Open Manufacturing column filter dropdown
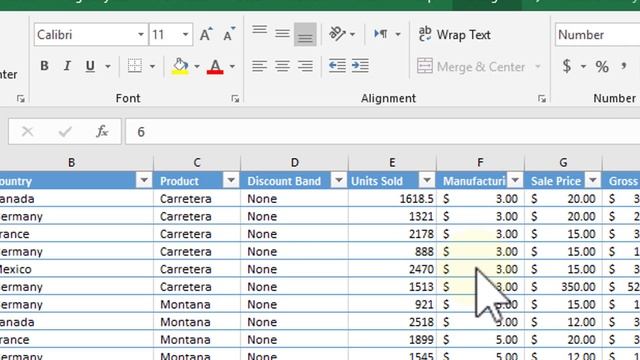 [x=515, y=180]
